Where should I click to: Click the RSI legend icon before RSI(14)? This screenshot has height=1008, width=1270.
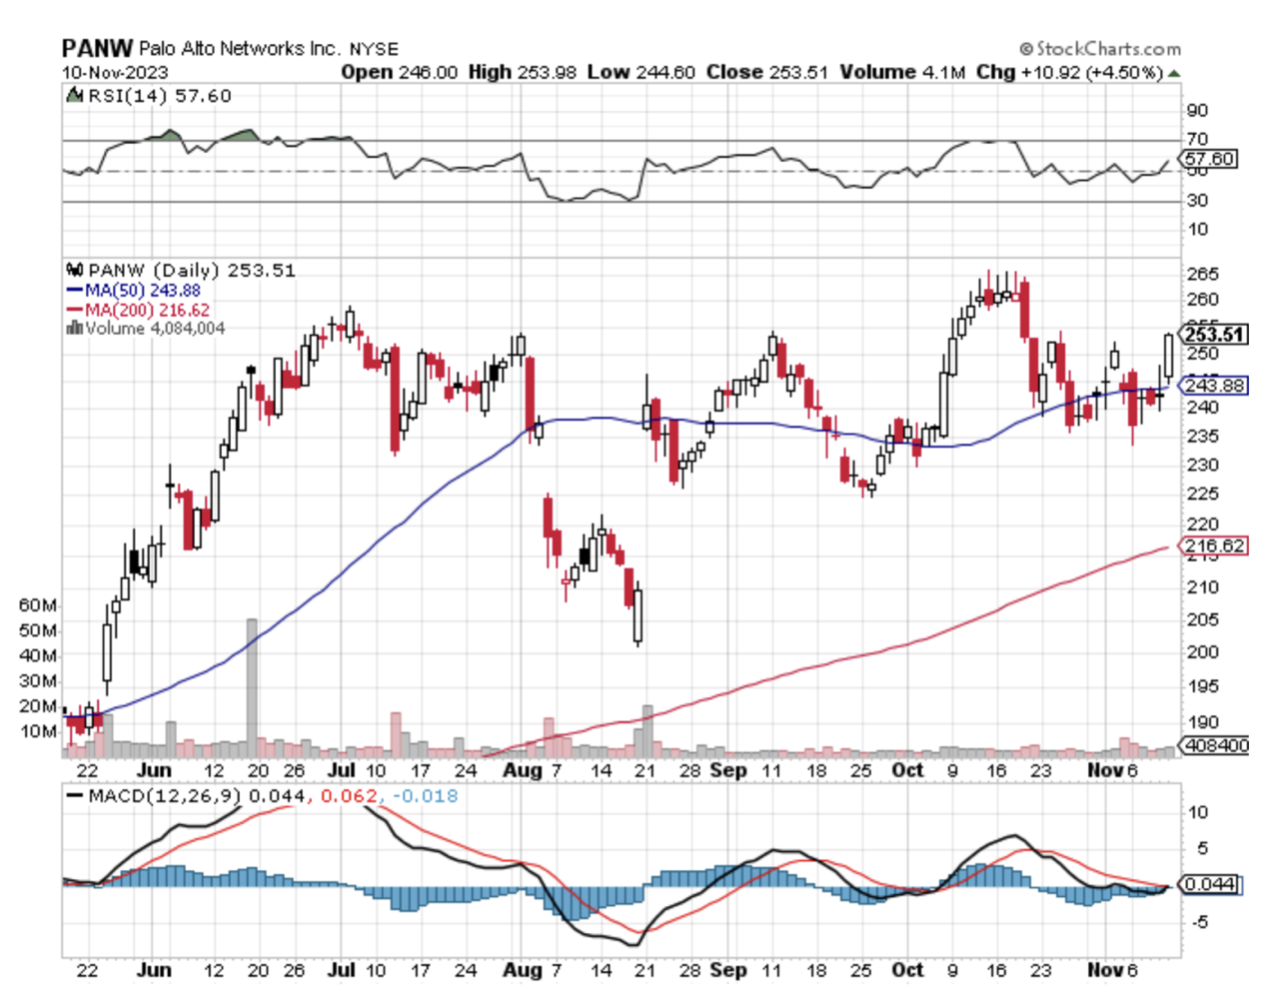tap(74, 96)
